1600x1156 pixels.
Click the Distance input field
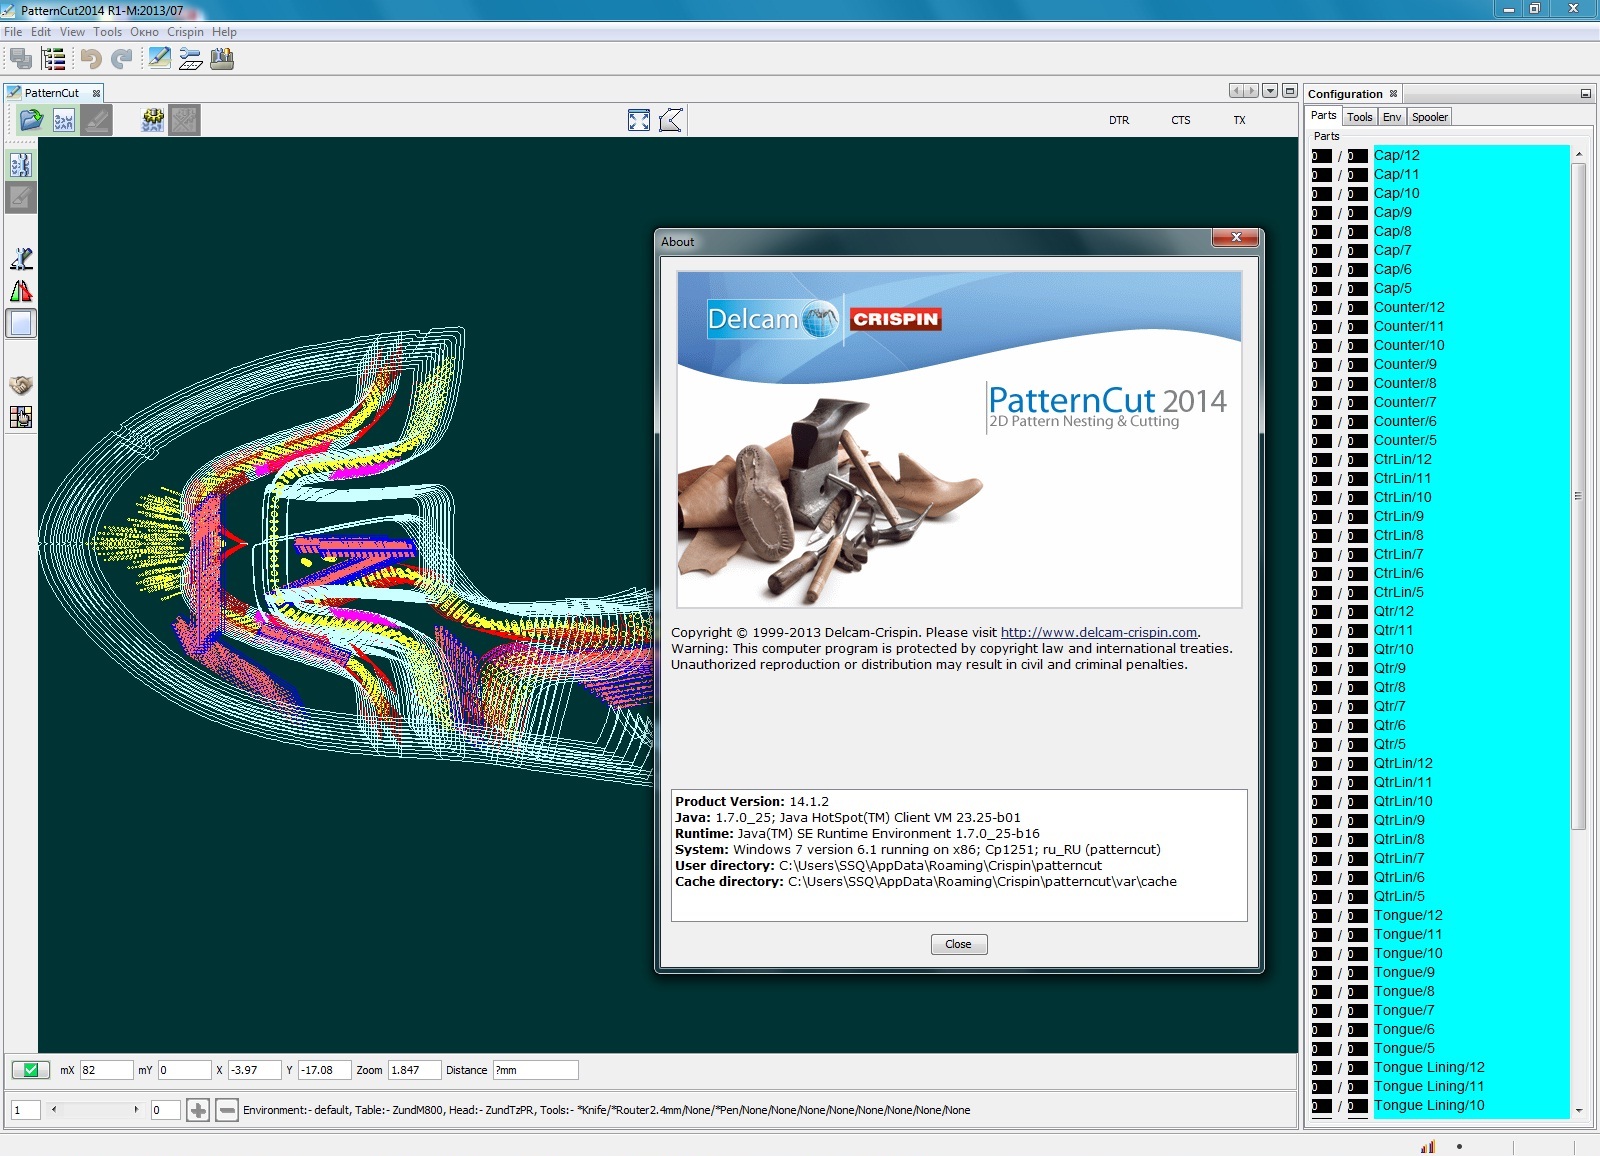click(535, 1070)
